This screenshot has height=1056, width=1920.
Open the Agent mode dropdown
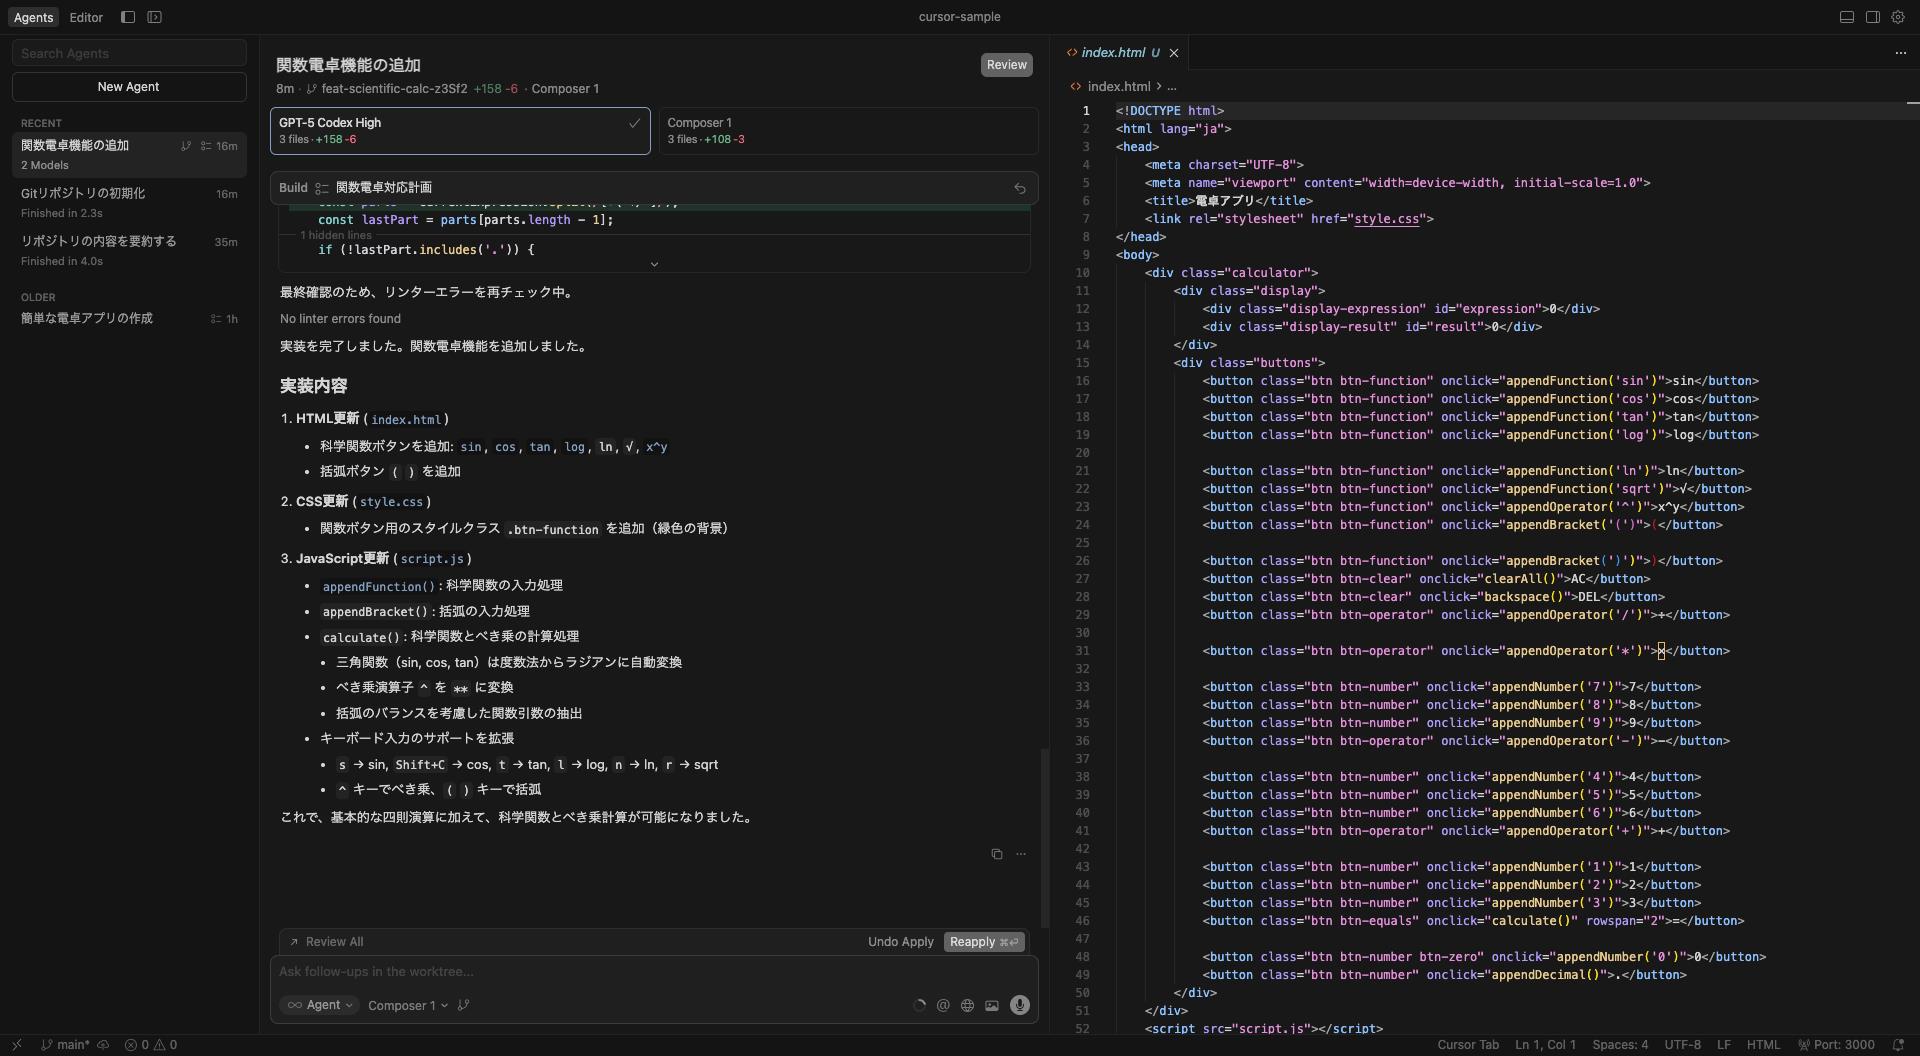pos(320,1005)
